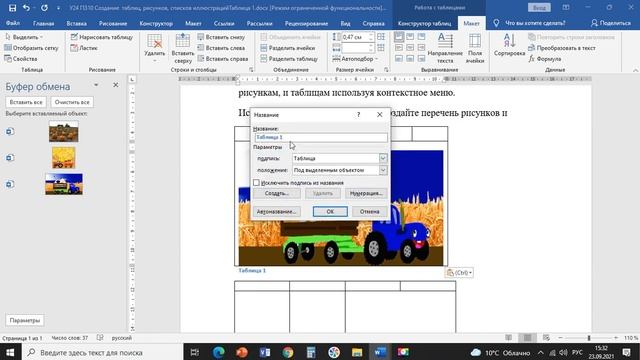This screenshot has height=360, width=640.
Task: Open the Windows Start menu
Action: [x=10, y=352]
